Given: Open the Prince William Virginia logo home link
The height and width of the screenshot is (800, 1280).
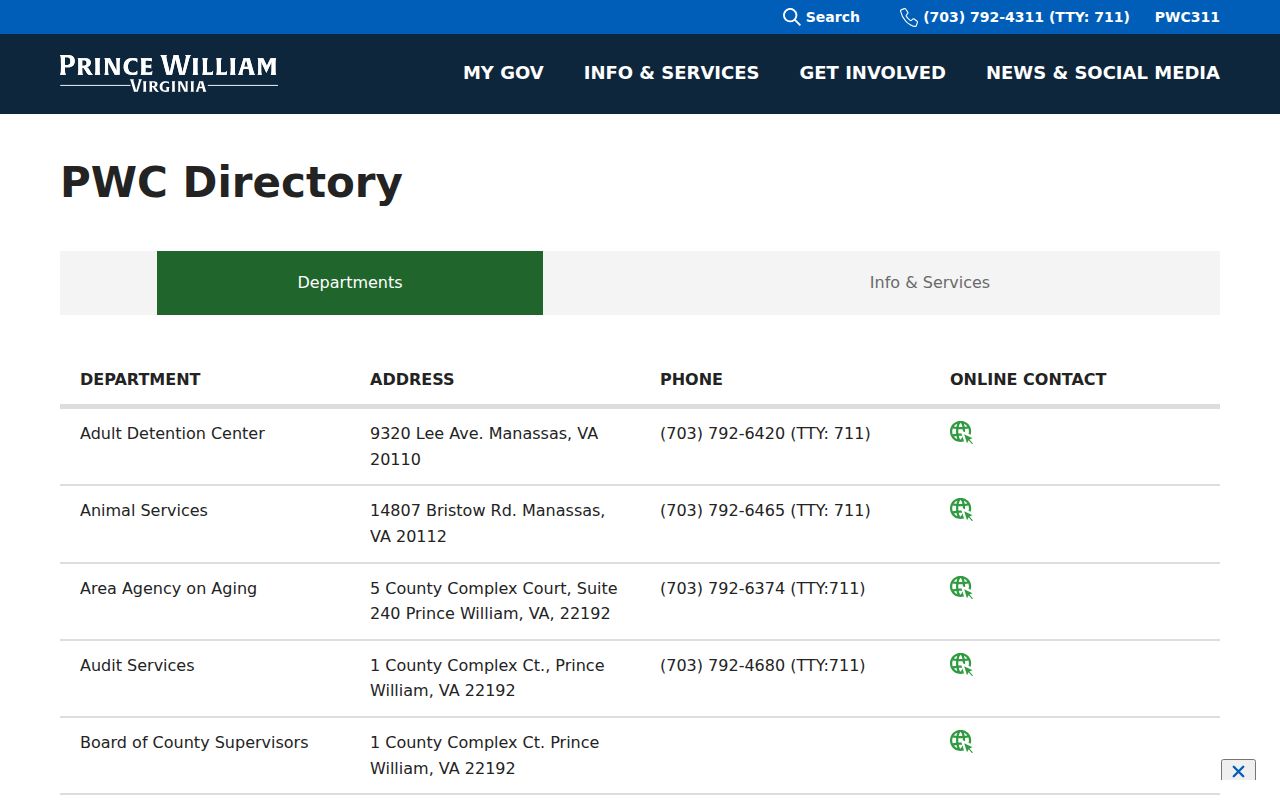Looking at the screenshot, I should tap(168, 73).
